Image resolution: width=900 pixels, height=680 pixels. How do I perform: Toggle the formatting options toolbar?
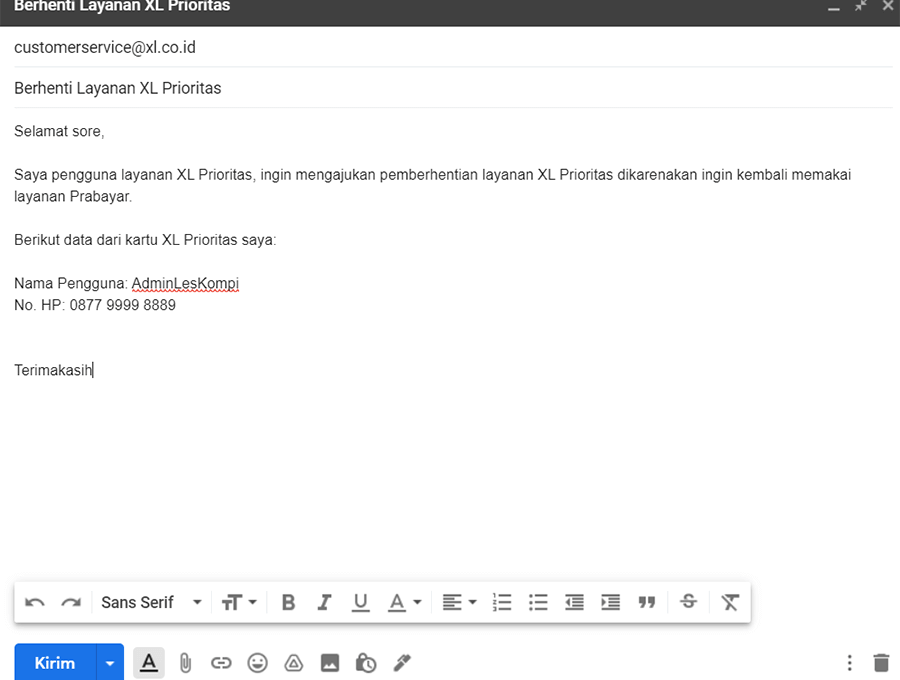point(149,663)
